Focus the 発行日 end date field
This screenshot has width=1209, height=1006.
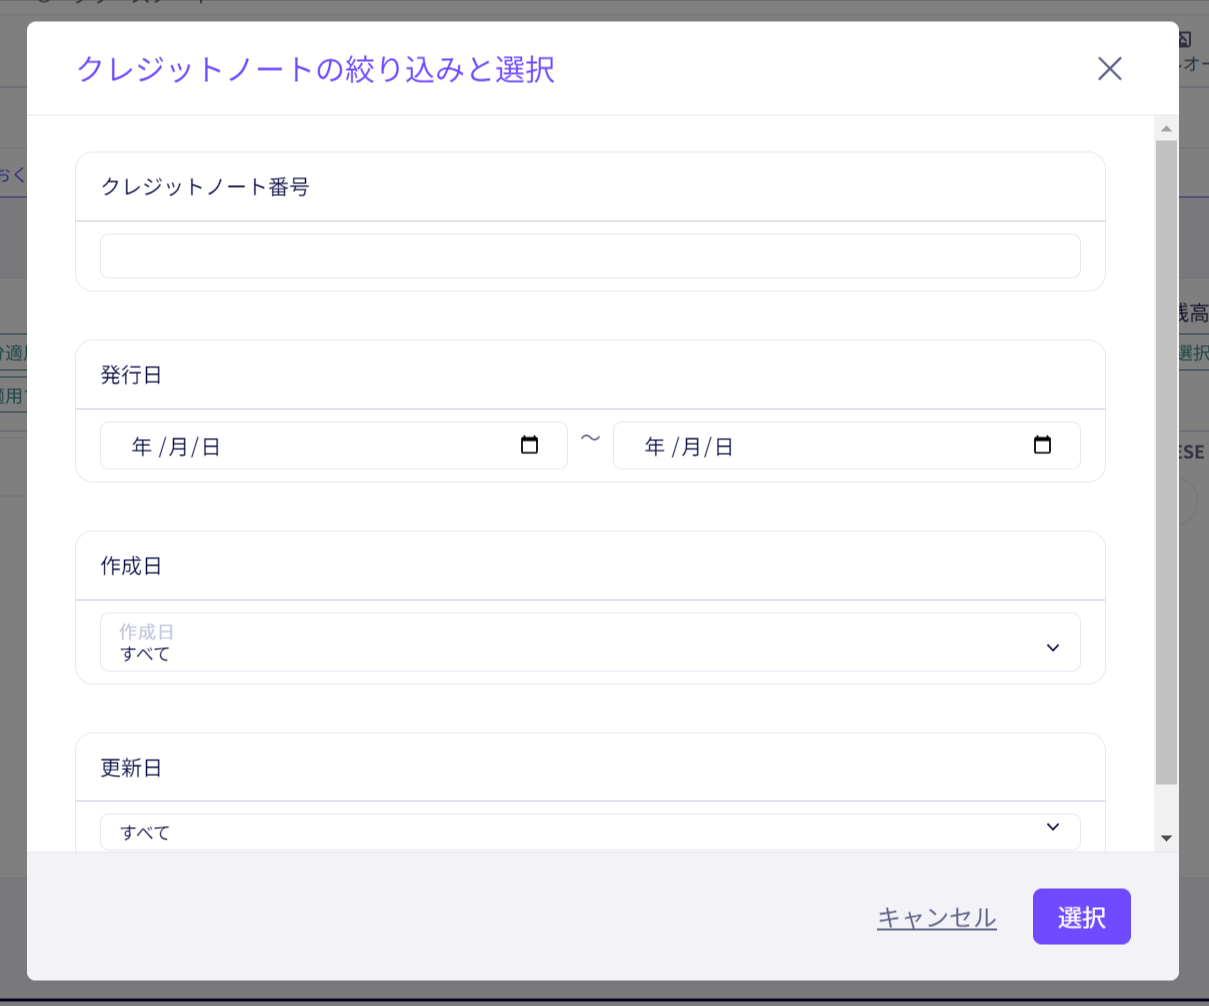[847, 446]
